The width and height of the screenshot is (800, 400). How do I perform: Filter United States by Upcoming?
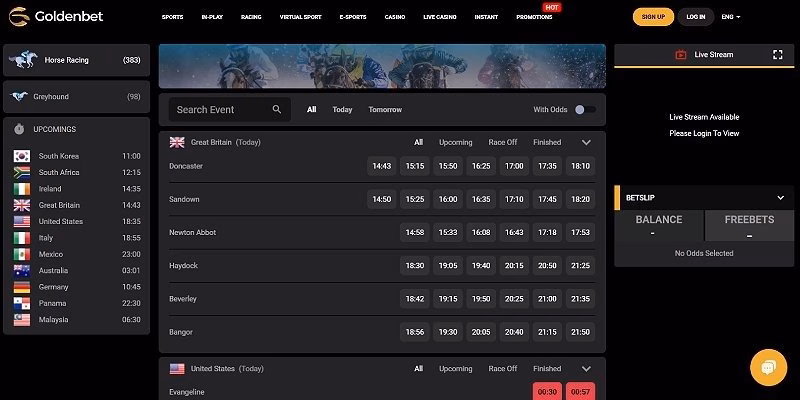[x=456, y=368]
